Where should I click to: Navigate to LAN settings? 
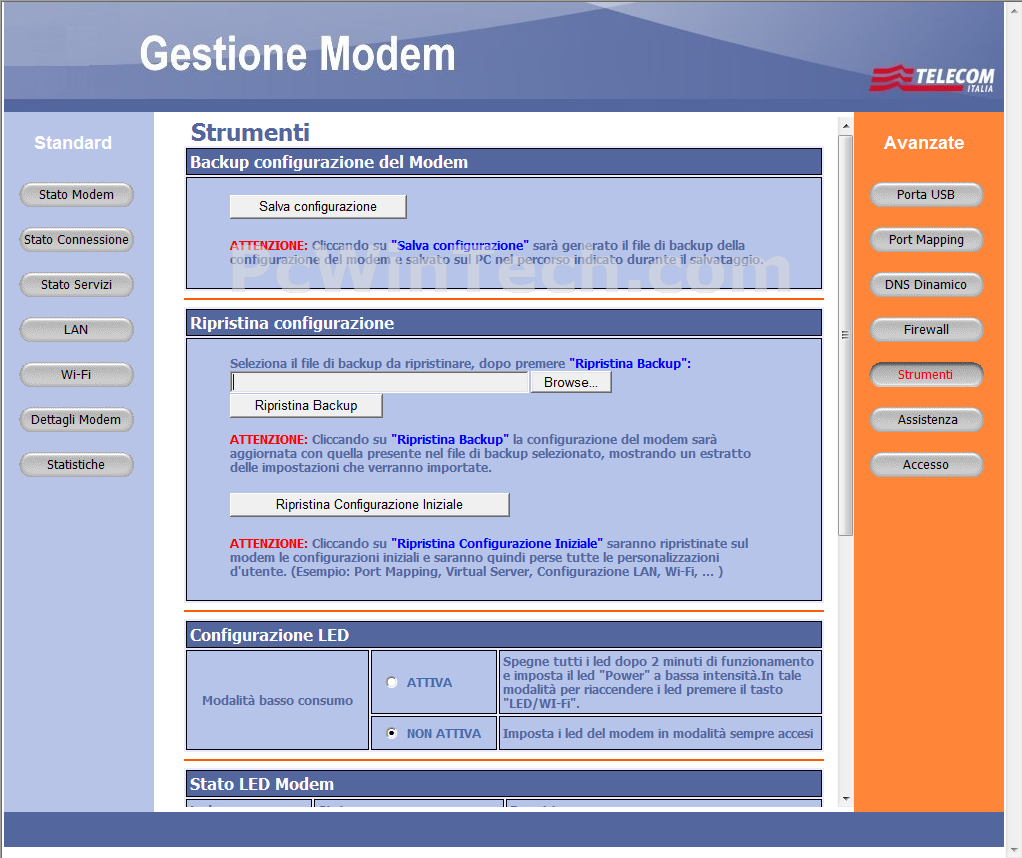(x=76, y=330)
